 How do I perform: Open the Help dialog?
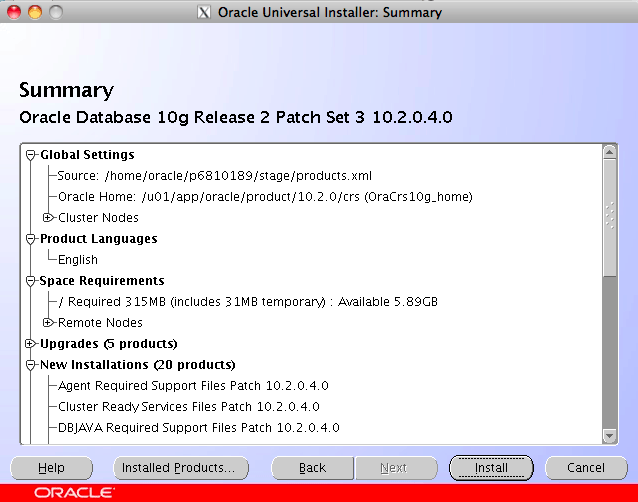[x=51, y=467]
